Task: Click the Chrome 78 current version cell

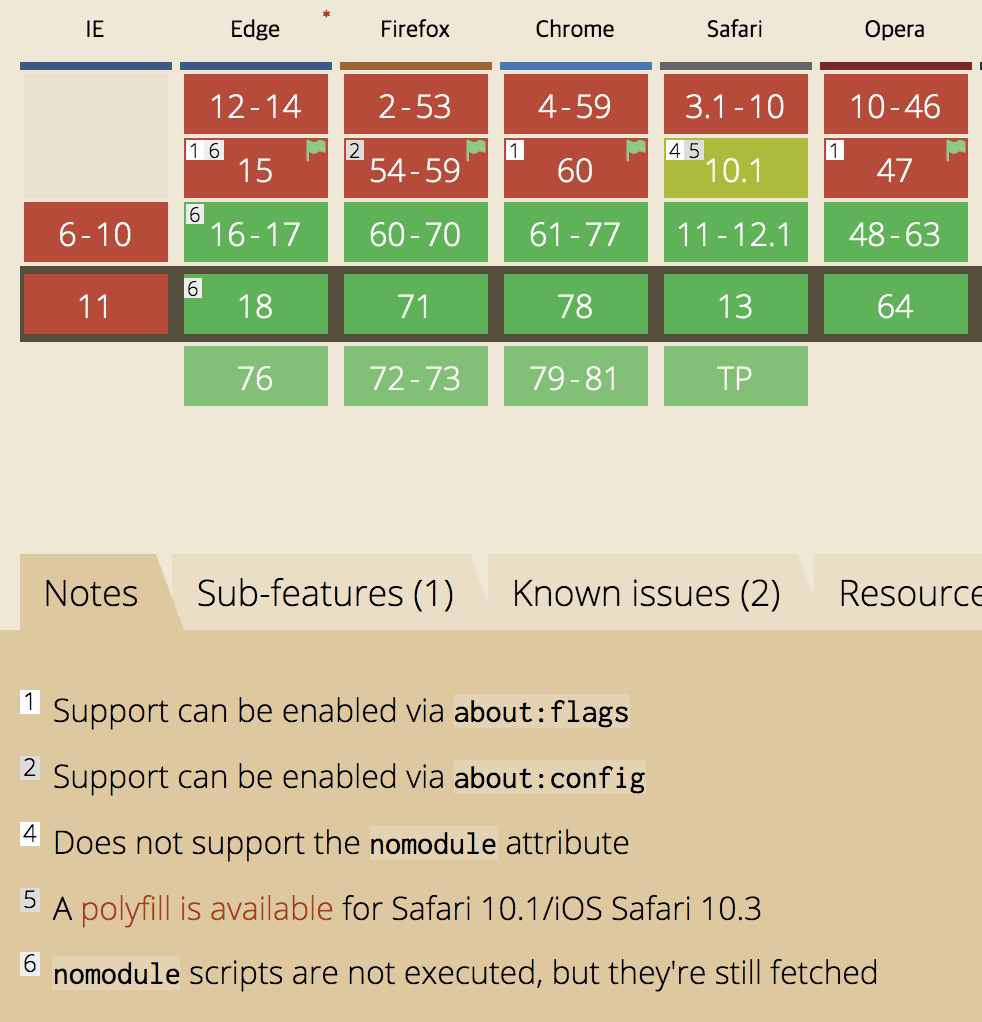Action: [575, 305]
